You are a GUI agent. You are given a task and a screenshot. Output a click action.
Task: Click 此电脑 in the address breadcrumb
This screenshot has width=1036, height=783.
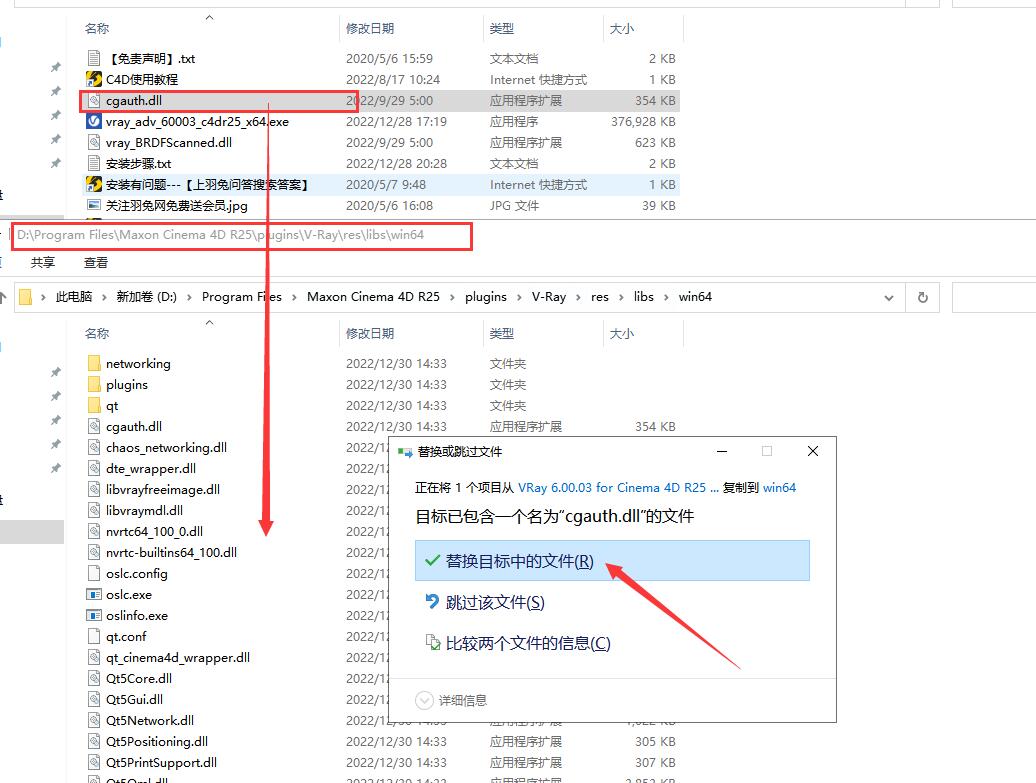pos(74,297)
